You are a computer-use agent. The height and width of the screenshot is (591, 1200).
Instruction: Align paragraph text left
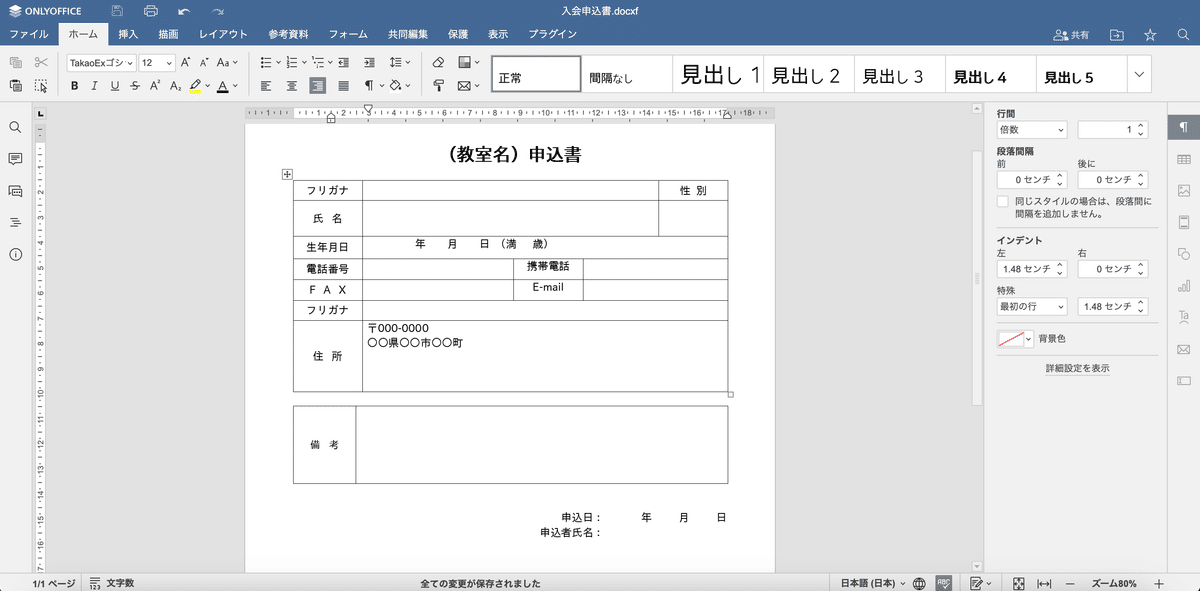point(266,86)
